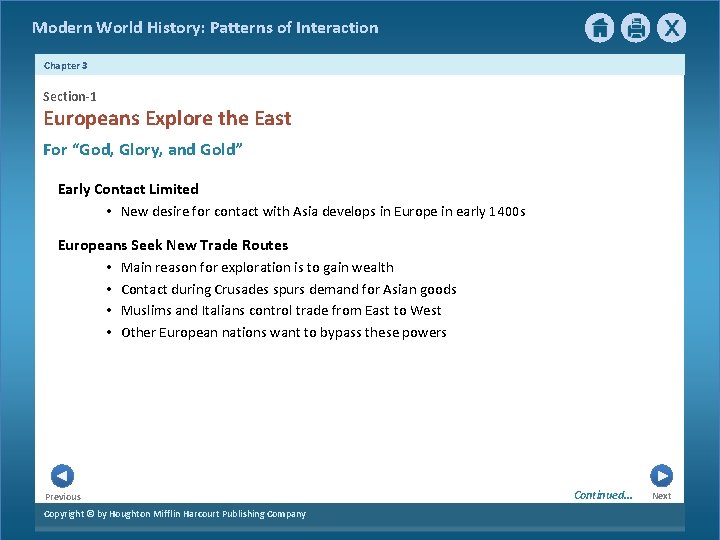
Task: Click bullet 'Muslims and Italians control trade'
Action: tap(281, 310)
